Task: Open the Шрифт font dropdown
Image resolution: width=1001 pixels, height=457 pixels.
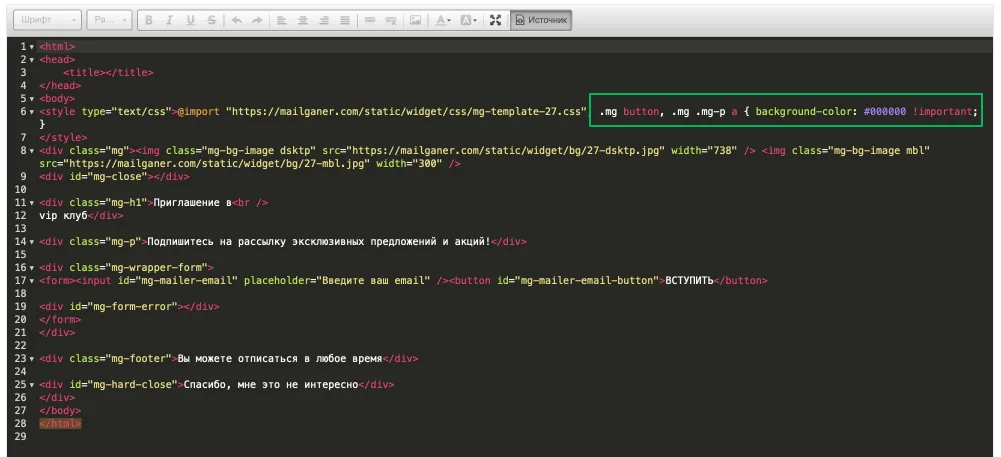Action: [48, 20]
